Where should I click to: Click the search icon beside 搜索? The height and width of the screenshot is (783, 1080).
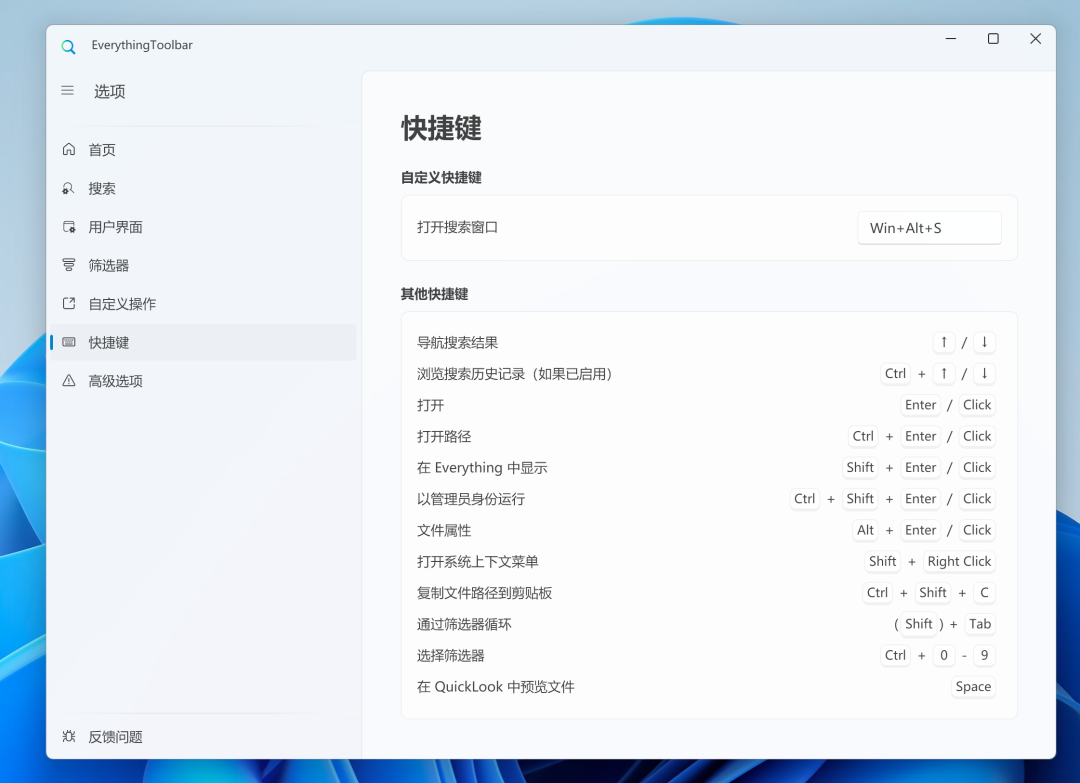[x=69, y=188]
